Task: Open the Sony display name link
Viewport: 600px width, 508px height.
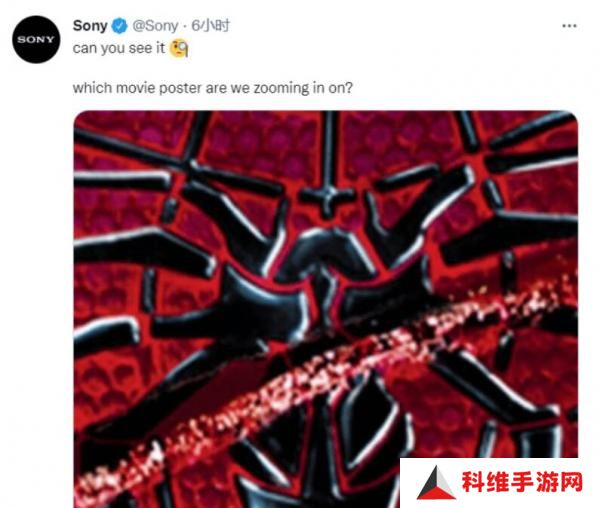Action: 90,26
